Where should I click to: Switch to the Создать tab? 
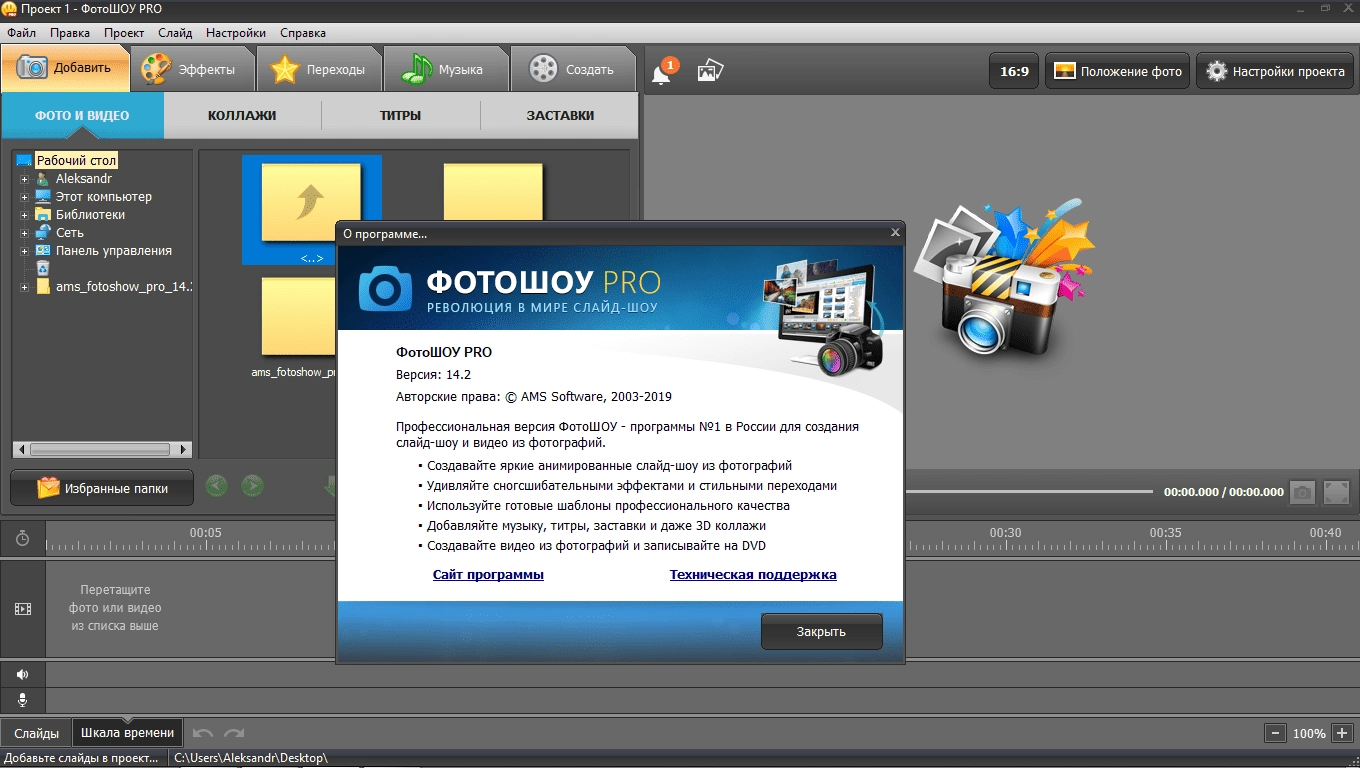click(x=574, y=69)
